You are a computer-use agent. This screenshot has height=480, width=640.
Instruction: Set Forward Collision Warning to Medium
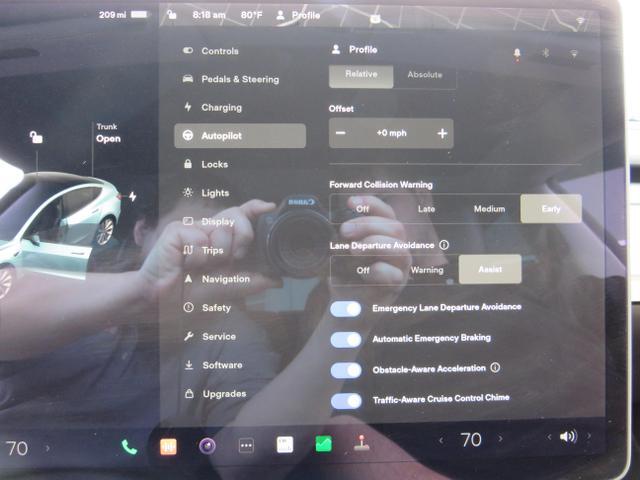pyautogui.click(x=489, y=209)
